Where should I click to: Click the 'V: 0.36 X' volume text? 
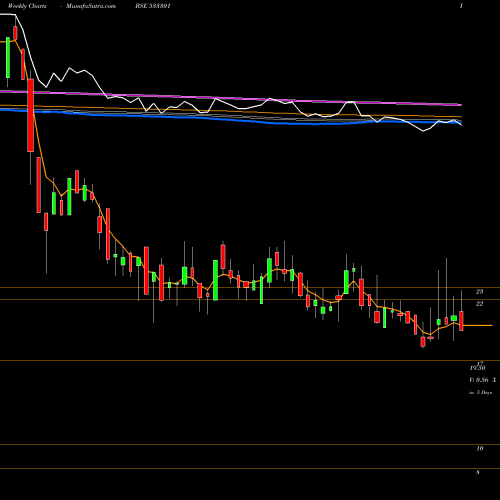pyautogui.click(x=483, y=380)
